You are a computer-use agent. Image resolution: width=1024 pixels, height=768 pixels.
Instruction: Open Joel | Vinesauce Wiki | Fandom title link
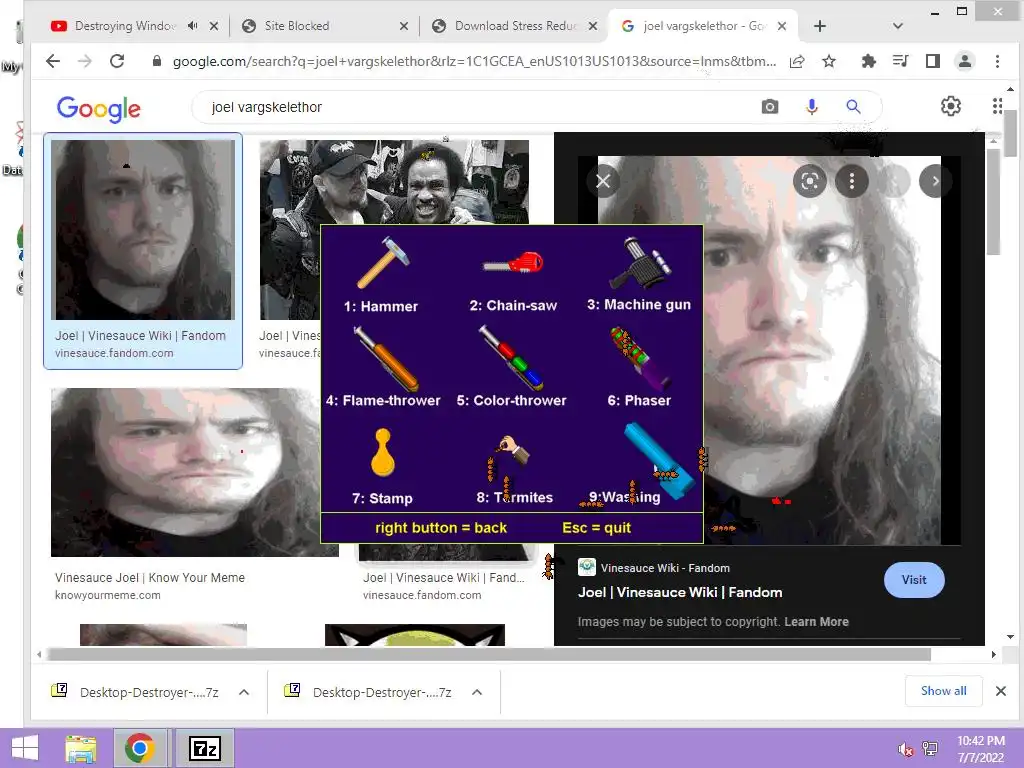tap(680, 592)
